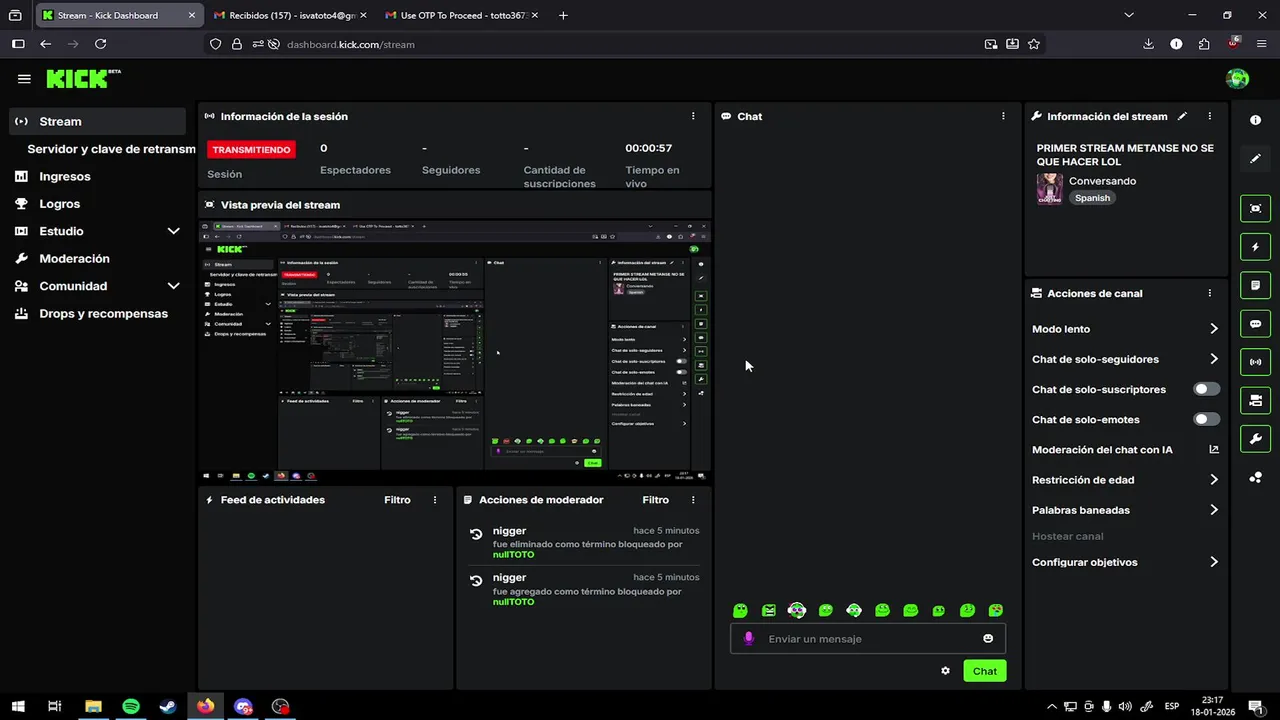Open Modo lento options

click(x=1125, y=329)
